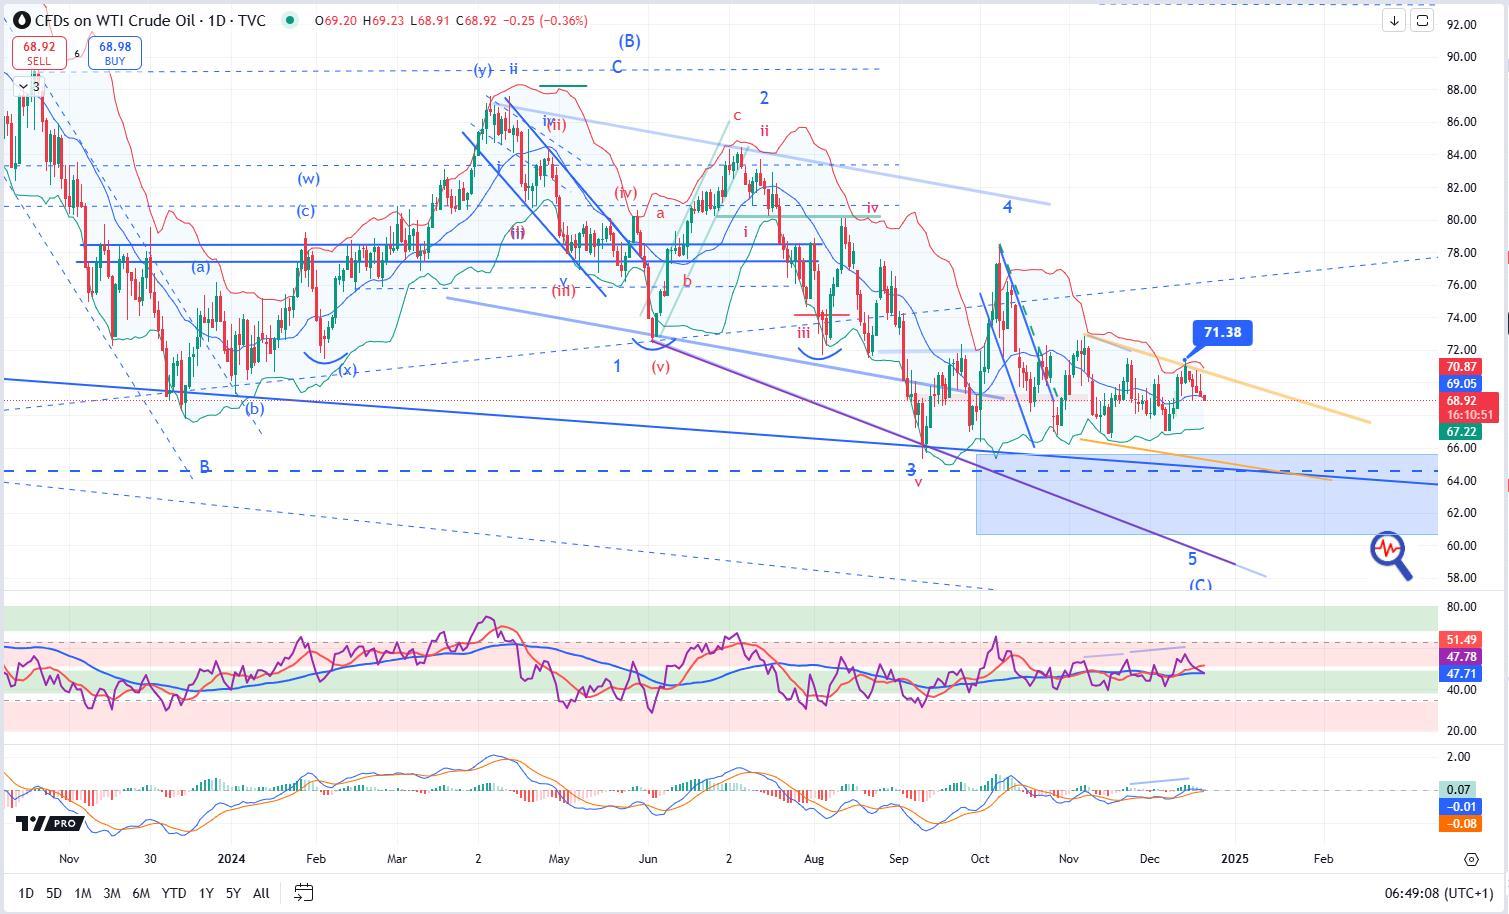Click the 71.38 price callout label
The image size is (1509, 914).
coord(1222,332)
